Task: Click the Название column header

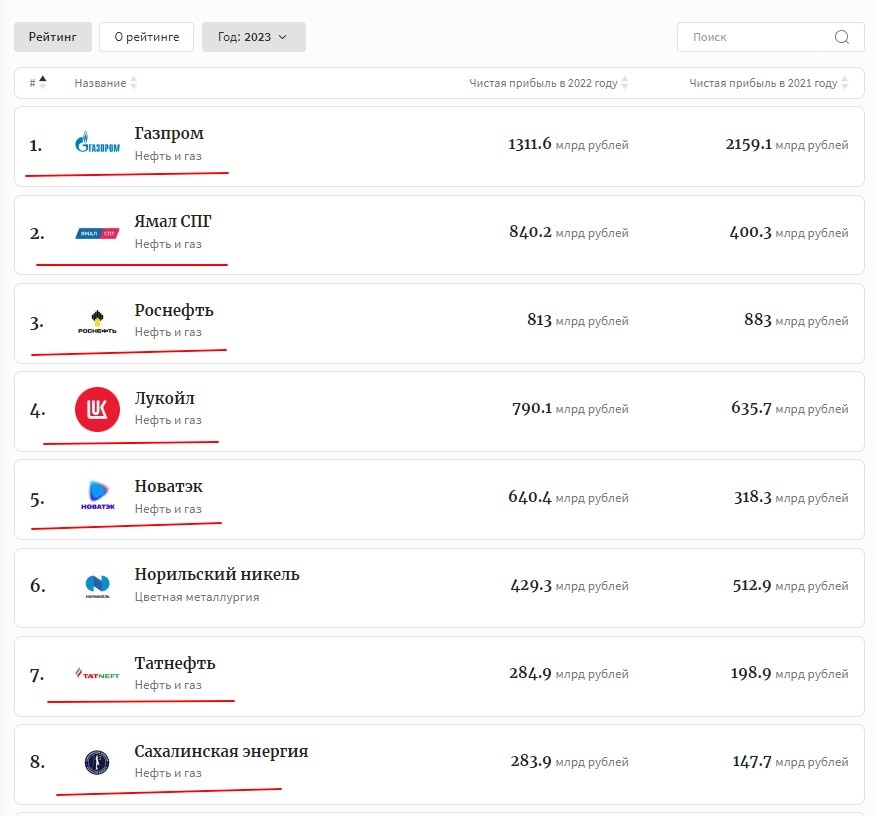Action: (x=100, y=83)
